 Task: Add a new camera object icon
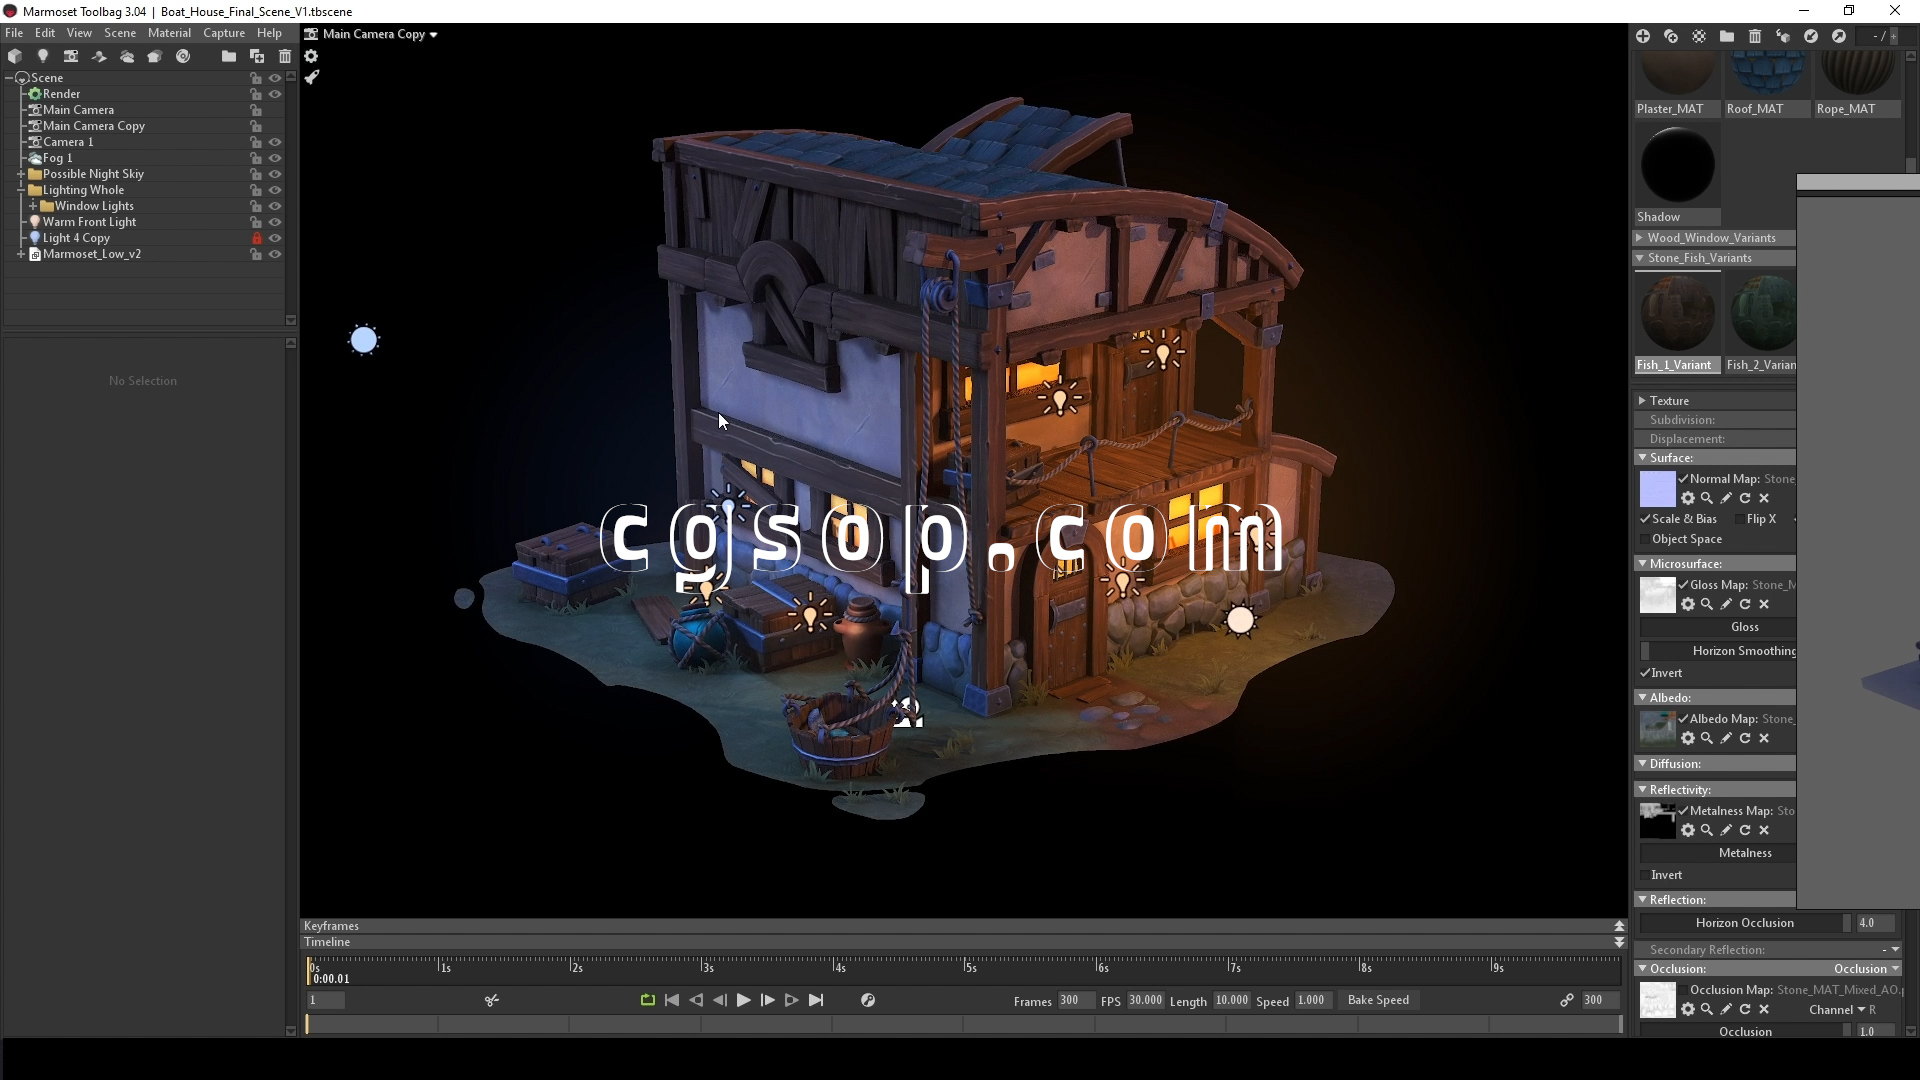(70, 57)
